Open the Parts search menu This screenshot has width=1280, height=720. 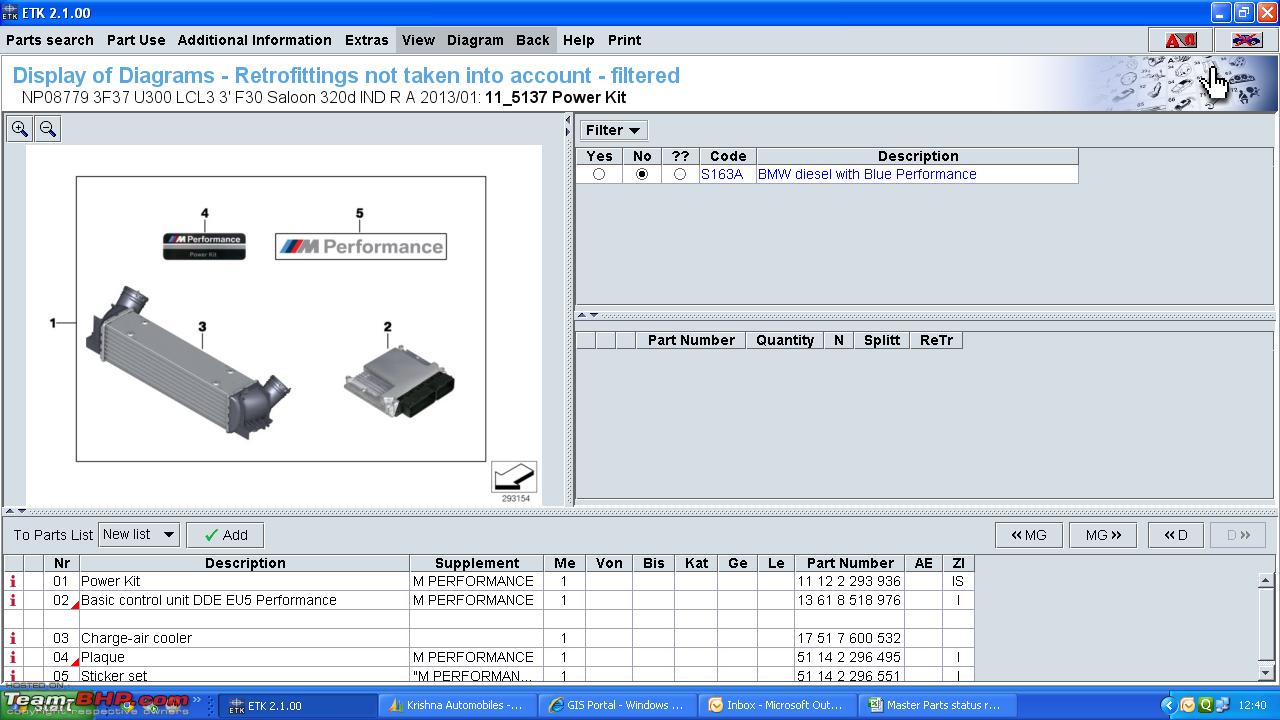click(50, 40)
